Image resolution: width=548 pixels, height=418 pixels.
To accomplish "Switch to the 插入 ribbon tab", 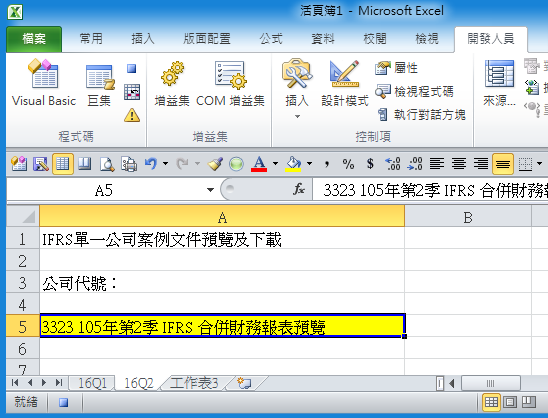I will 143,39.
